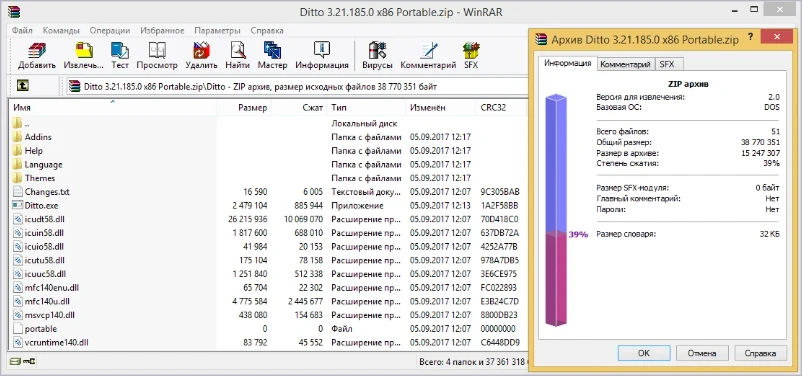Click the Themes folder icon
The image size is (802, 376).
coord(17,178)
